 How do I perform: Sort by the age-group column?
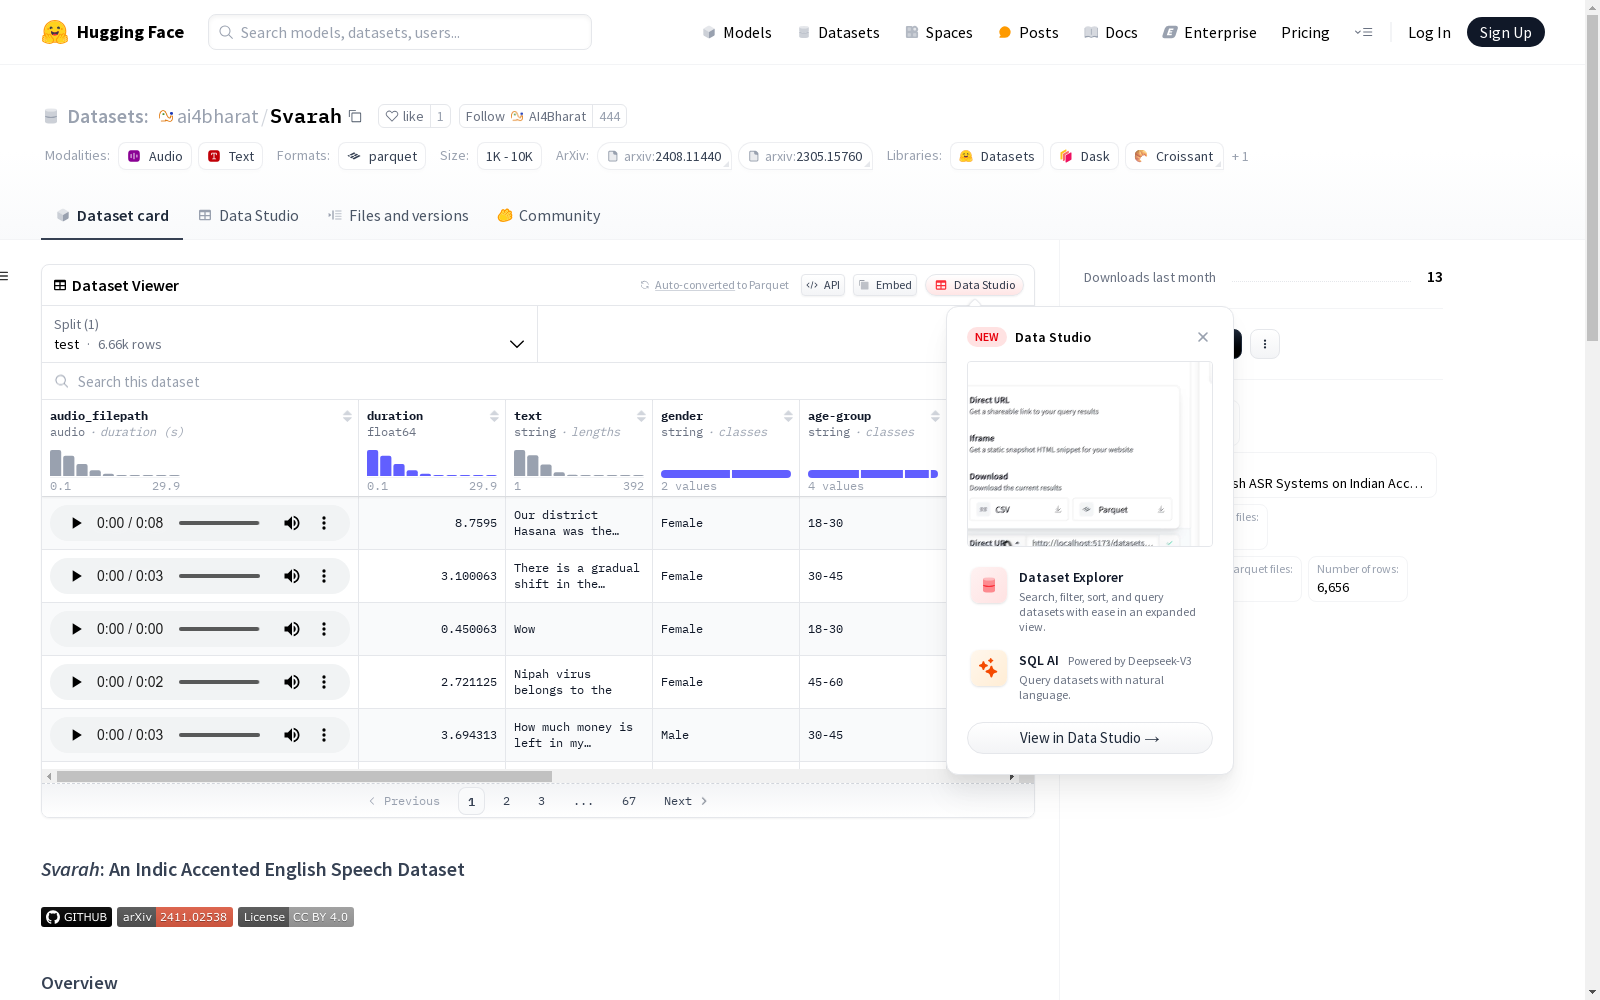[x=935, y=416]
